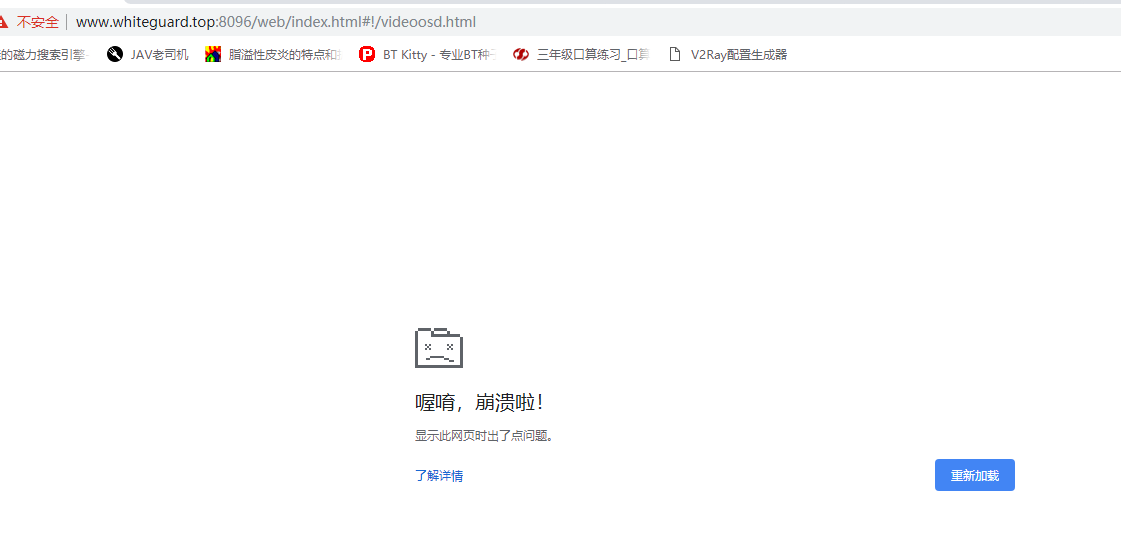Screen dimensions: 1121x538
Task: Click the red P BT Kitty favicon
Action: [367, 54]
